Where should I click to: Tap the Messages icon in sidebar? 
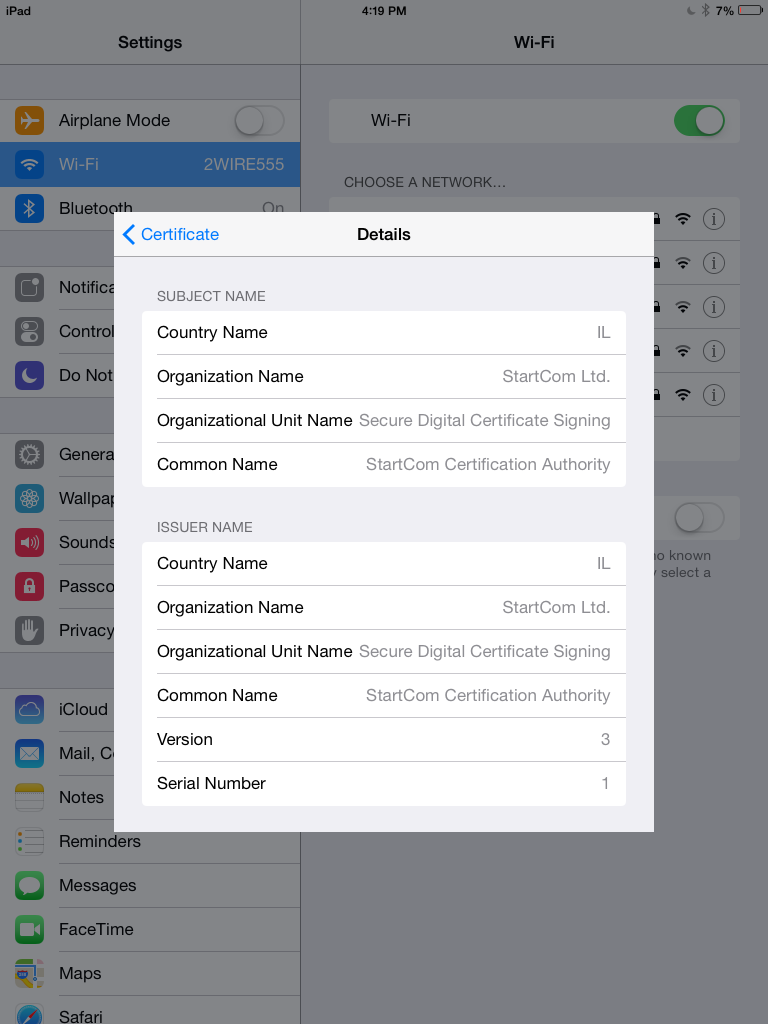tap(30, 886)
